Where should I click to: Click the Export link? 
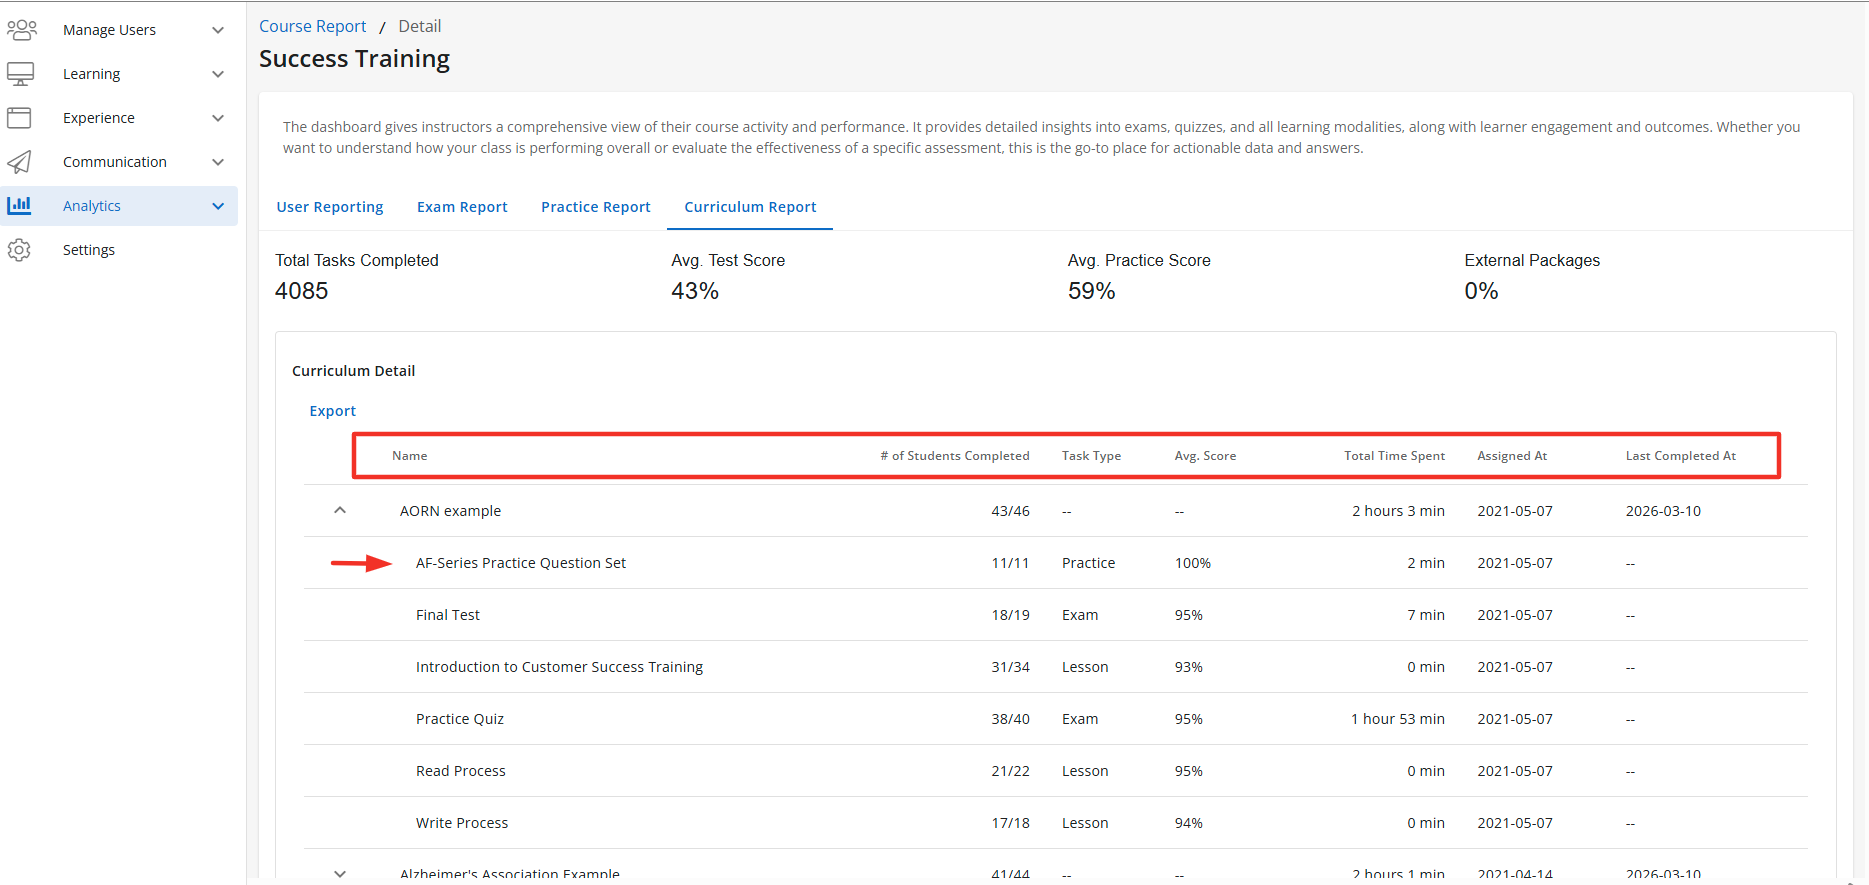[333, 411]
